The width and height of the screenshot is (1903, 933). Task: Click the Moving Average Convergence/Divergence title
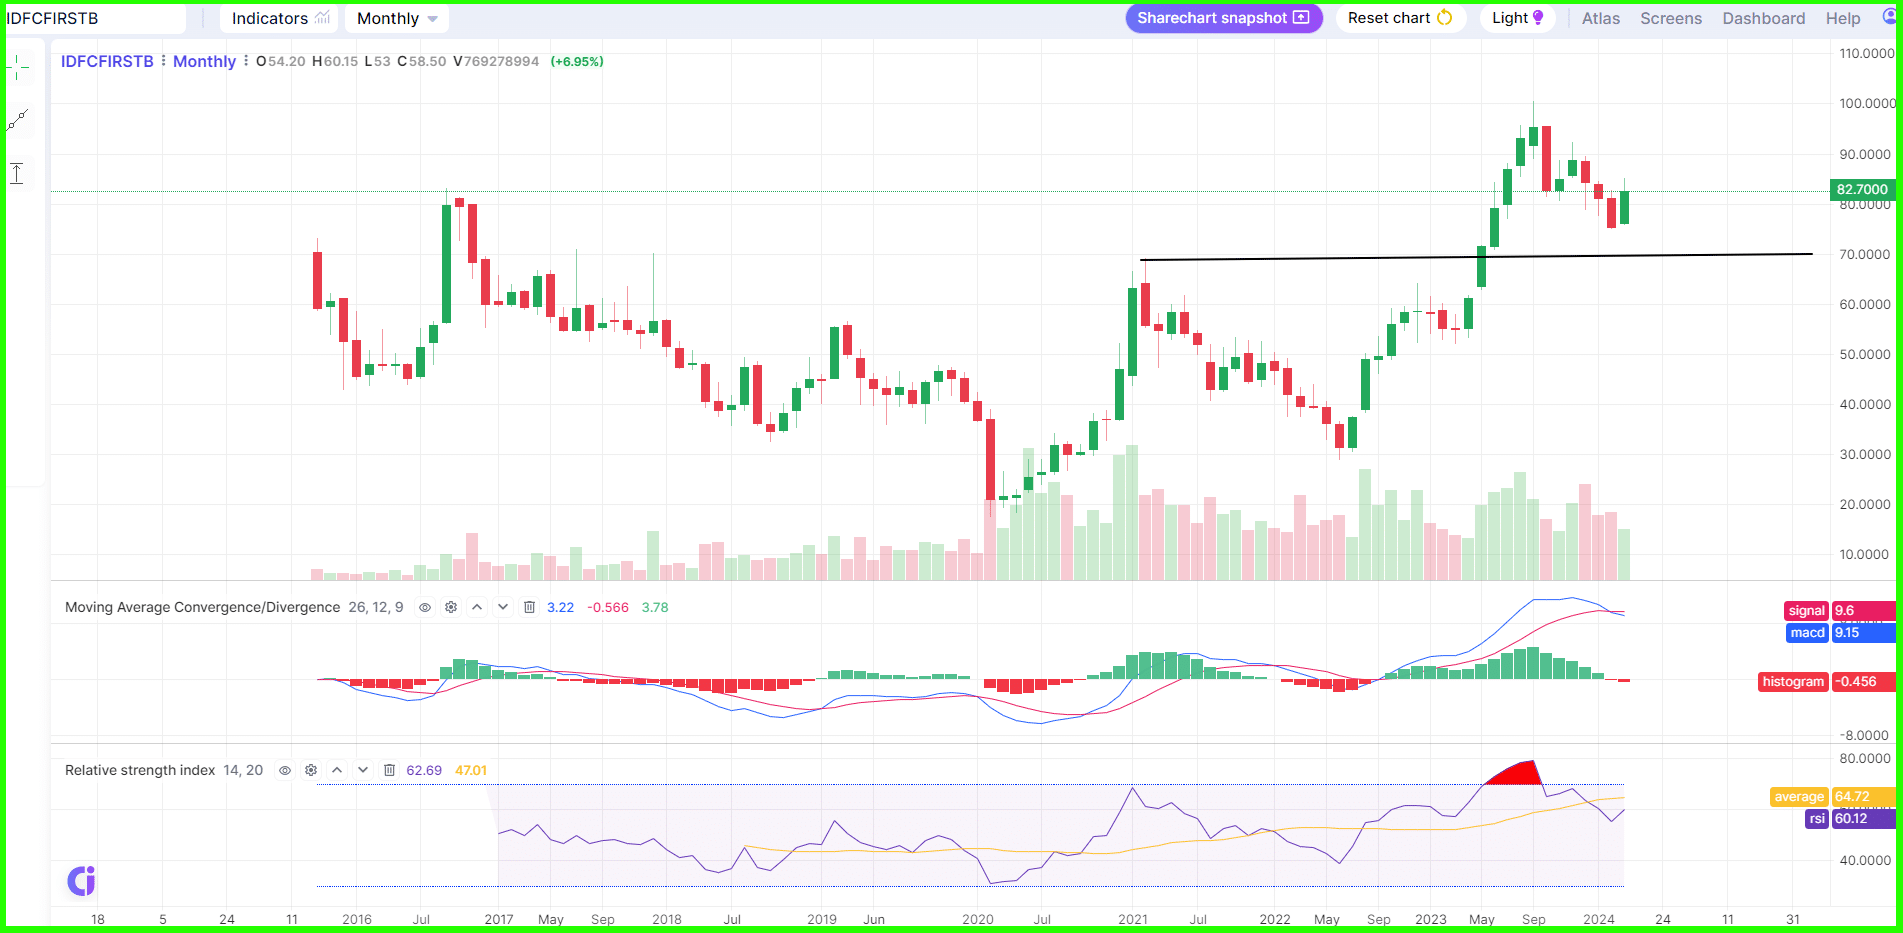pos(202,607)
